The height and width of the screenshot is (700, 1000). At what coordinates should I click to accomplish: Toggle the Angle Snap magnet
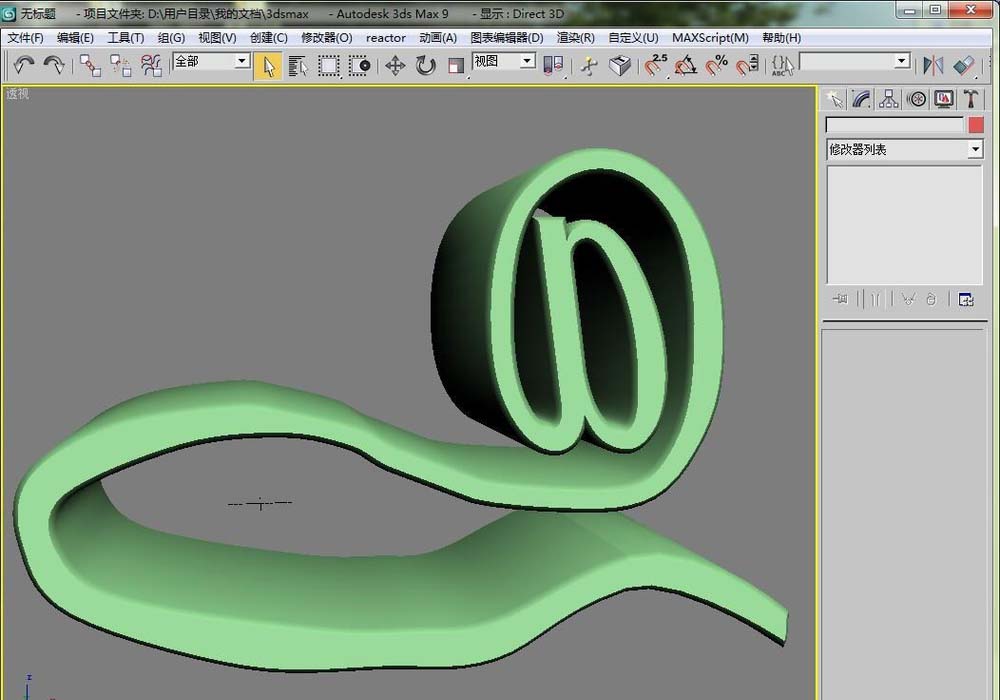coord(686,65)
